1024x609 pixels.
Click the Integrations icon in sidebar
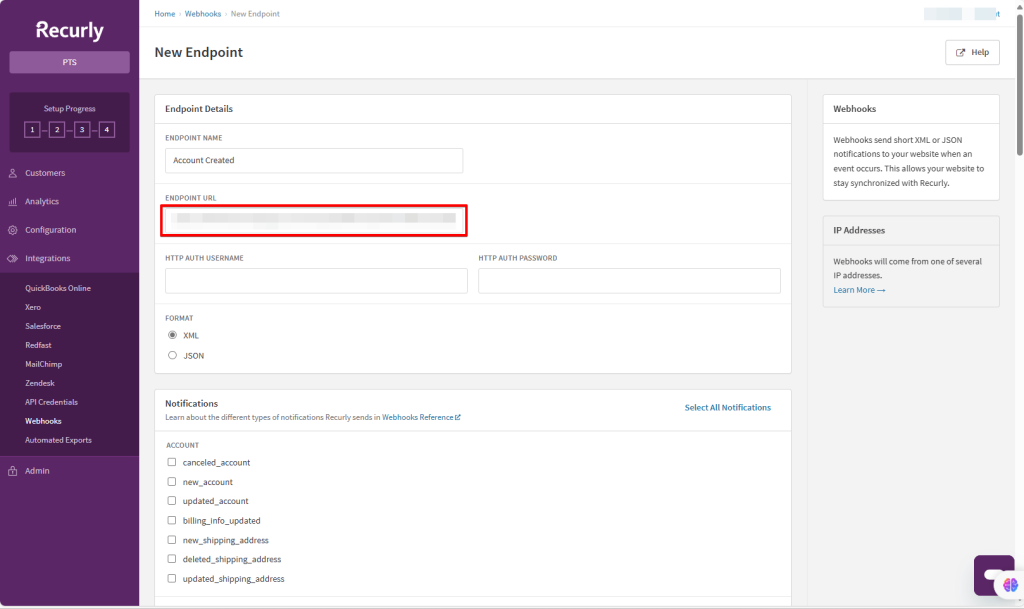point(13,258)
